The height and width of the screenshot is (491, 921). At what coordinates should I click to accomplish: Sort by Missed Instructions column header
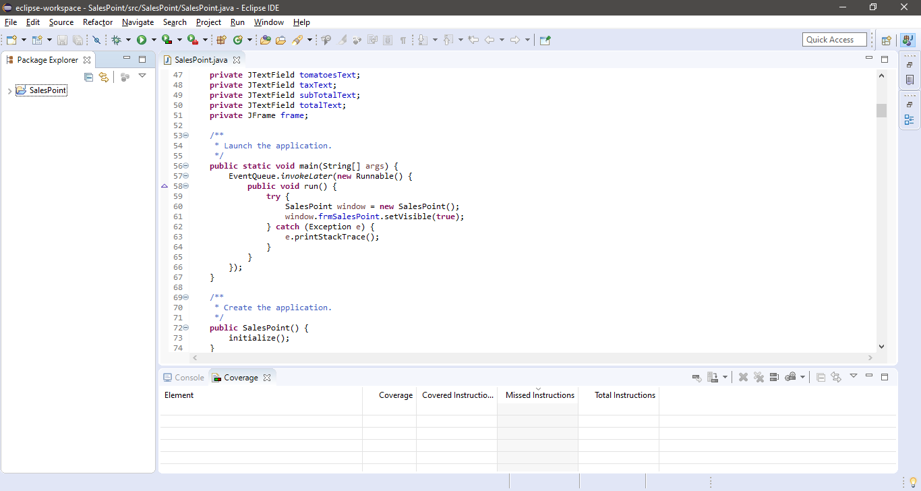click(x=538, y=395)
